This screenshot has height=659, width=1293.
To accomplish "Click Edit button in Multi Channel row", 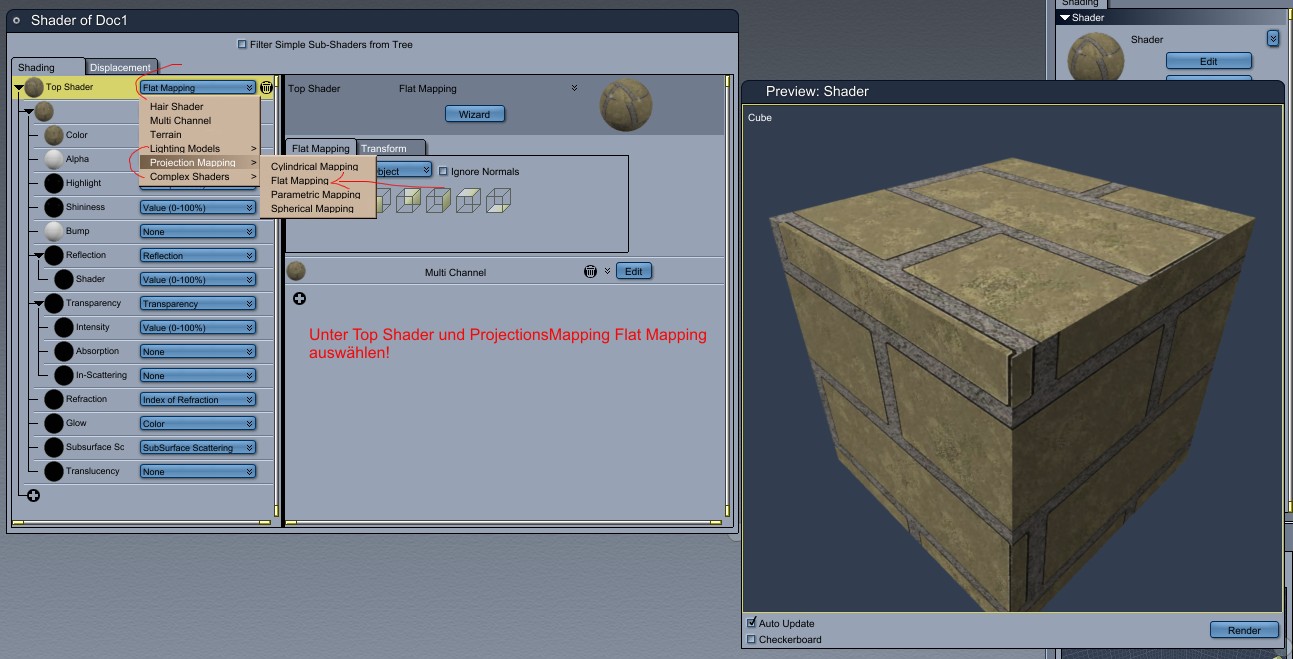I will pos(634,271).
